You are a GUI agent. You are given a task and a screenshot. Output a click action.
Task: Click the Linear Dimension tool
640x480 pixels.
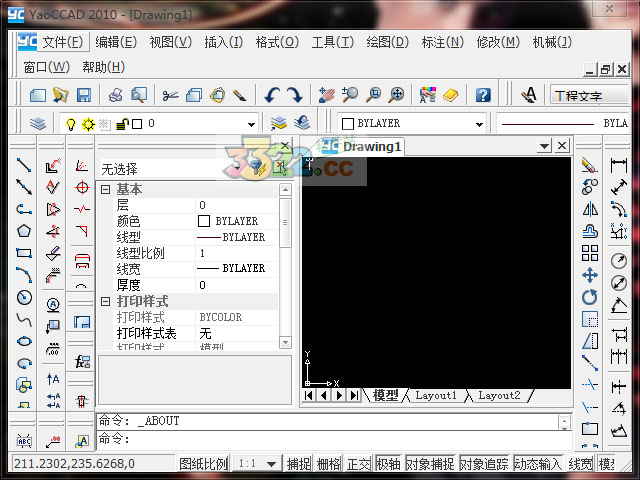tap(619, 165)
